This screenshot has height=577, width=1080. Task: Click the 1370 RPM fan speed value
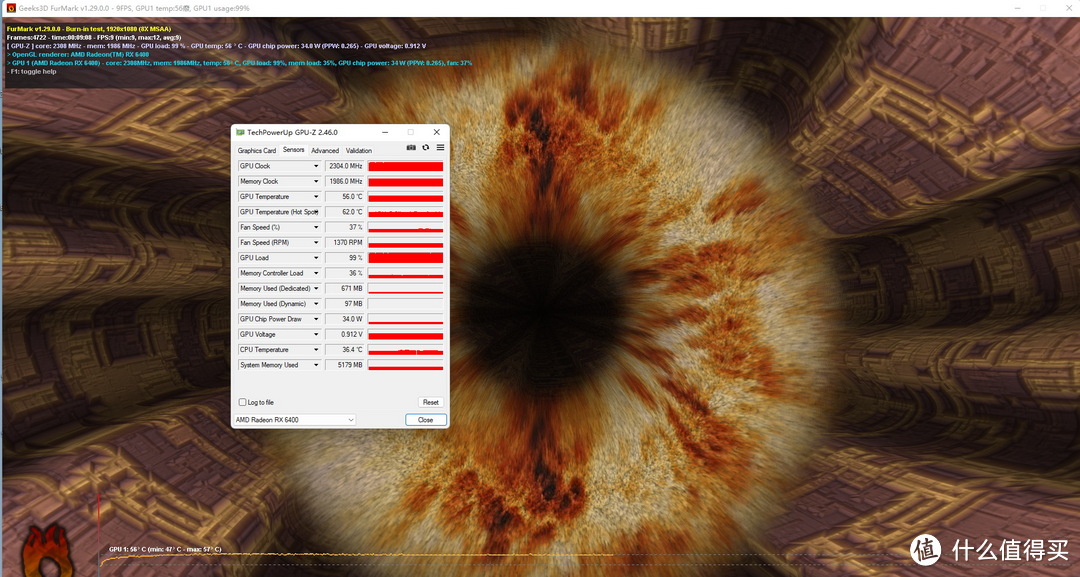[344, 242]
